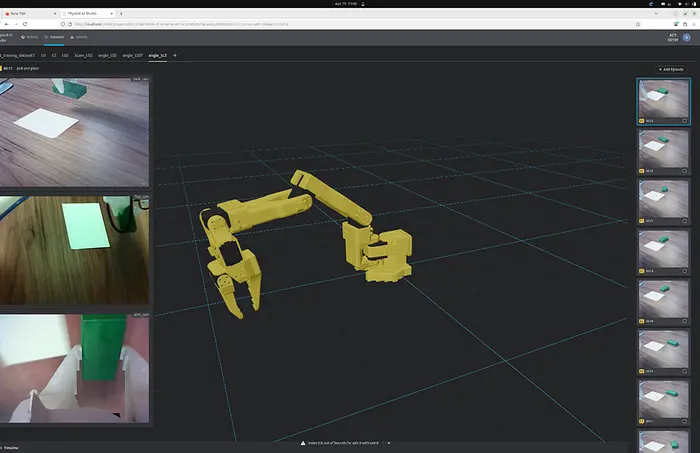Dismiss the index out of bounds warning
Viewport: 700px width, 453px height.
[x=389, y=443]
